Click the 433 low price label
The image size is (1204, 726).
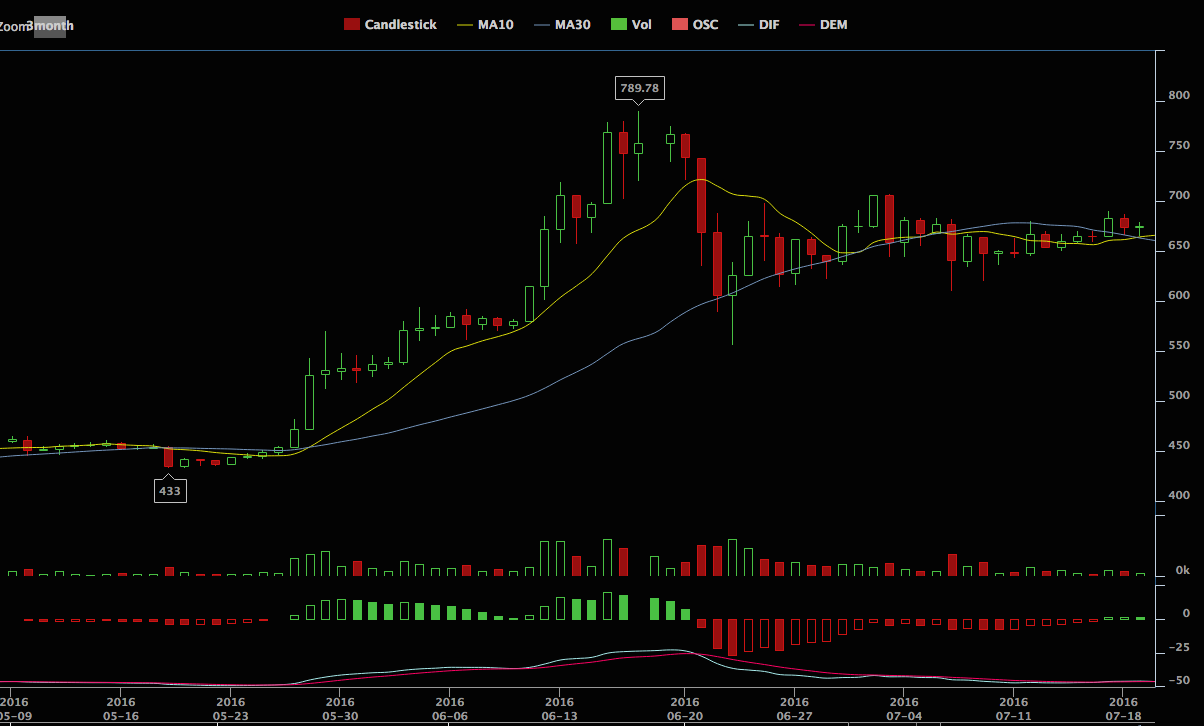point(170,491)
